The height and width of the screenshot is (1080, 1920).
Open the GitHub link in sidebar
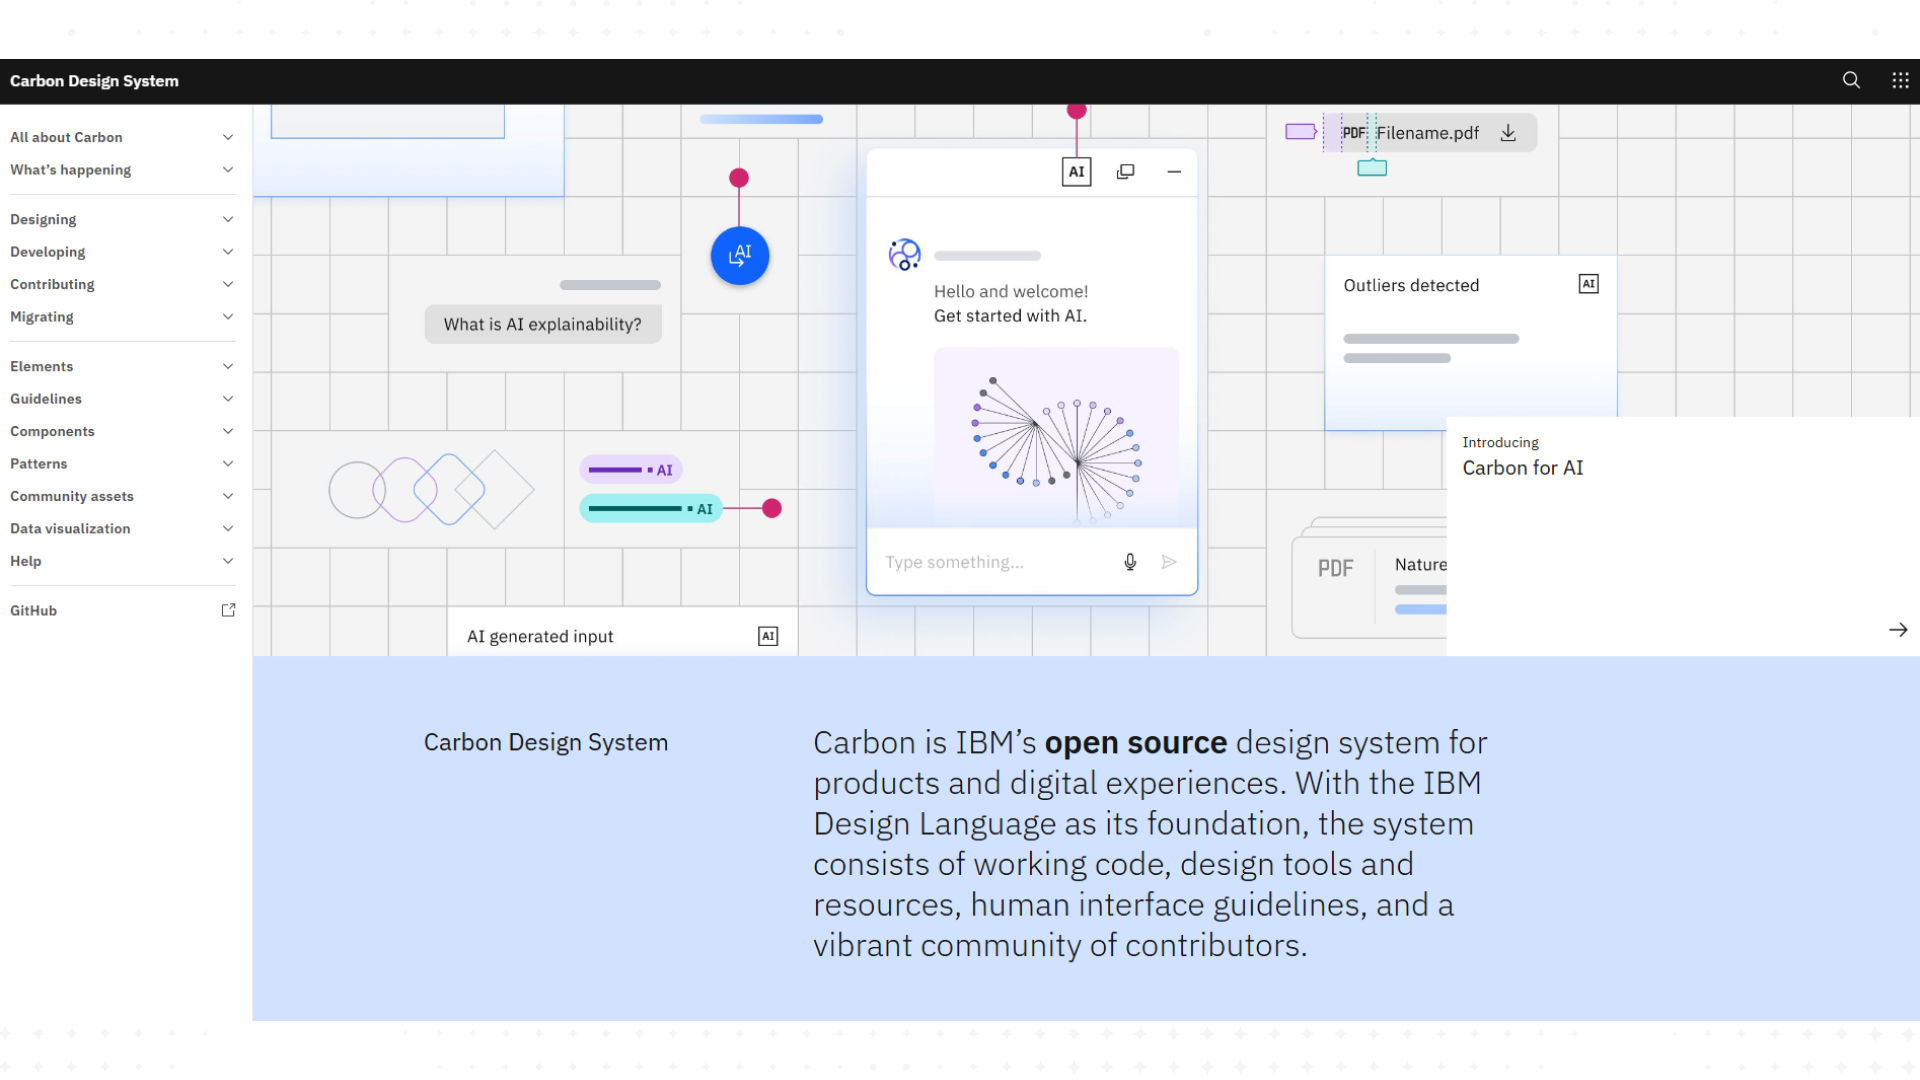tap(122, 610)
